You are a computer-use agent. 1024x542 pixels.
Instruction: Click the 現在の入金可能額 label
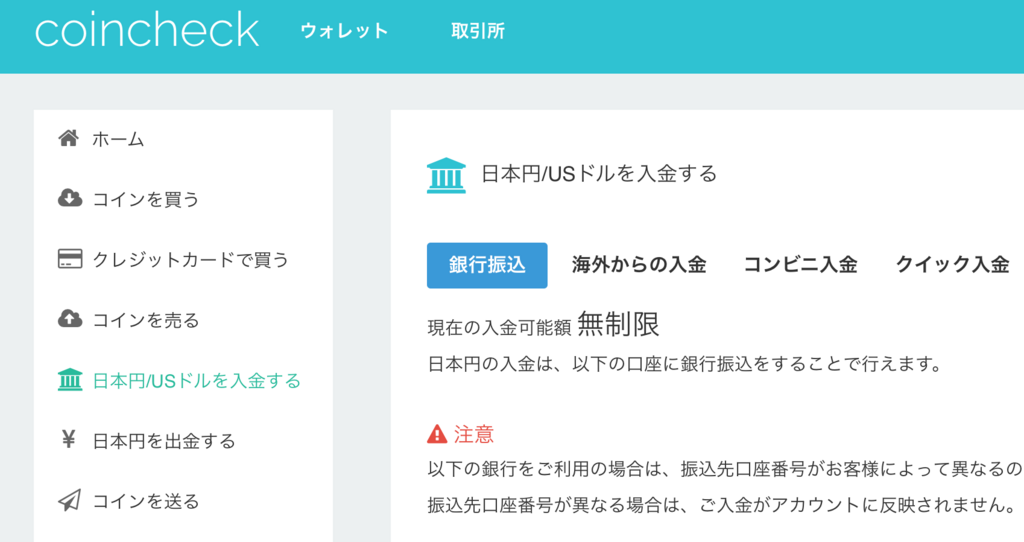point(499,327)
